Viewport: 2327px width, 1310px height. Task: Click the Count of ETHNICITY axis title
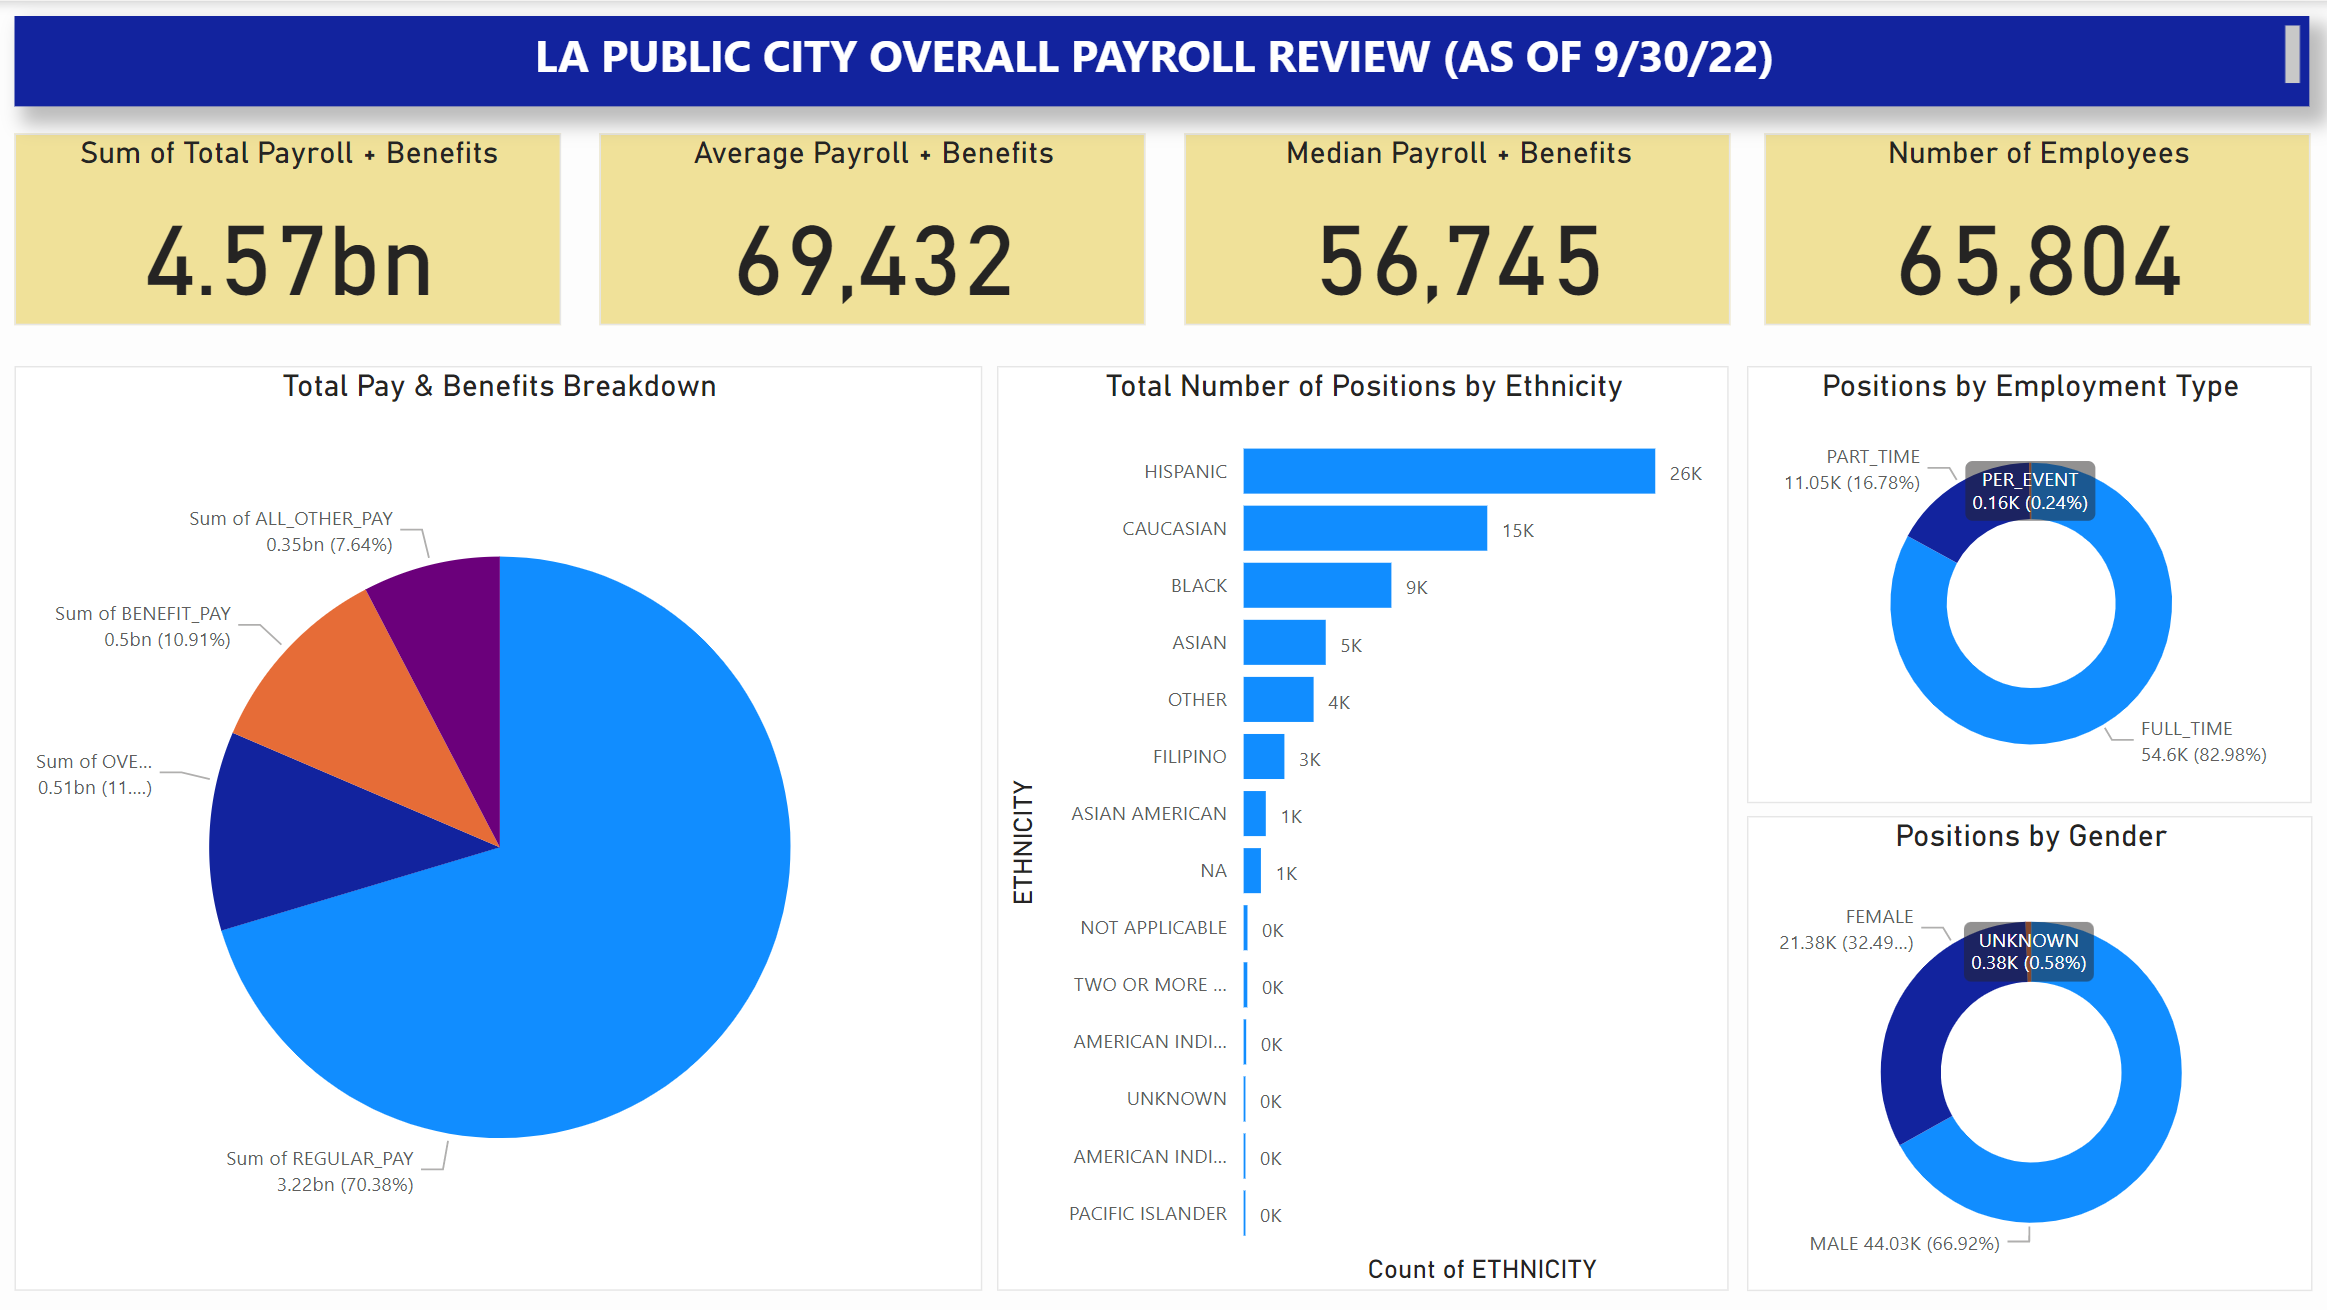click(x=1481, y=1269)
